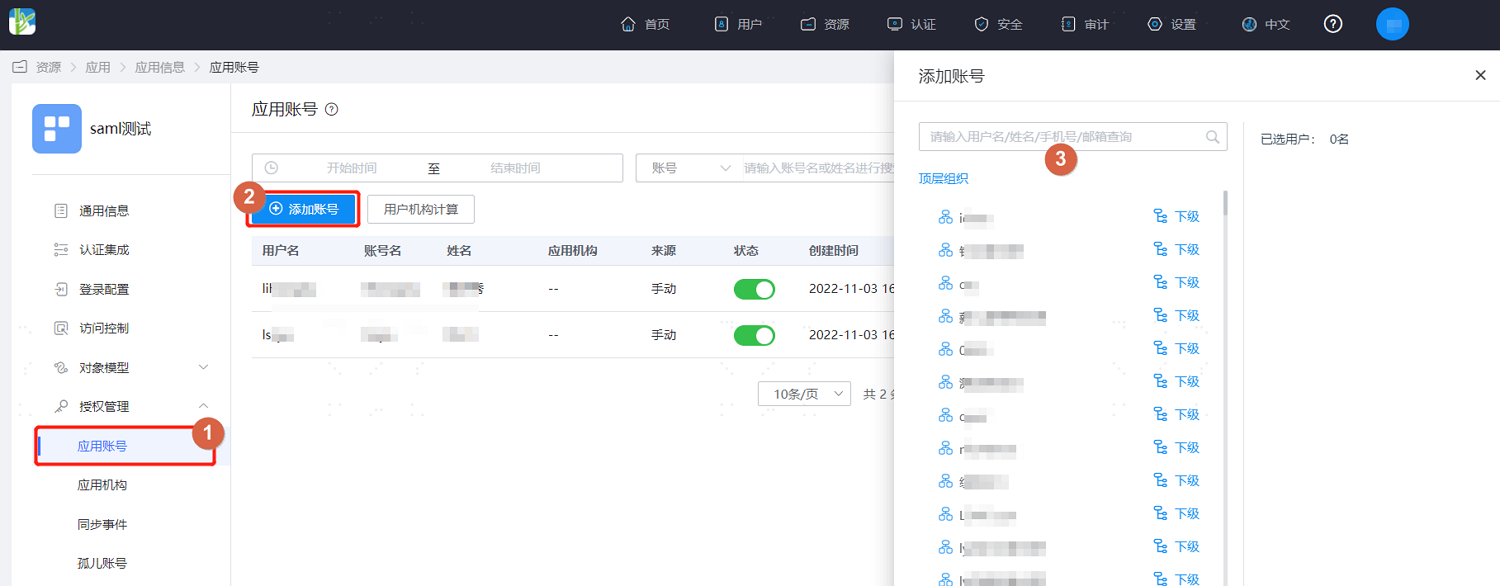Viewport: 1500px width, 586px height.
Task: Open the 资源 top navigation menu
Action: 825,24
